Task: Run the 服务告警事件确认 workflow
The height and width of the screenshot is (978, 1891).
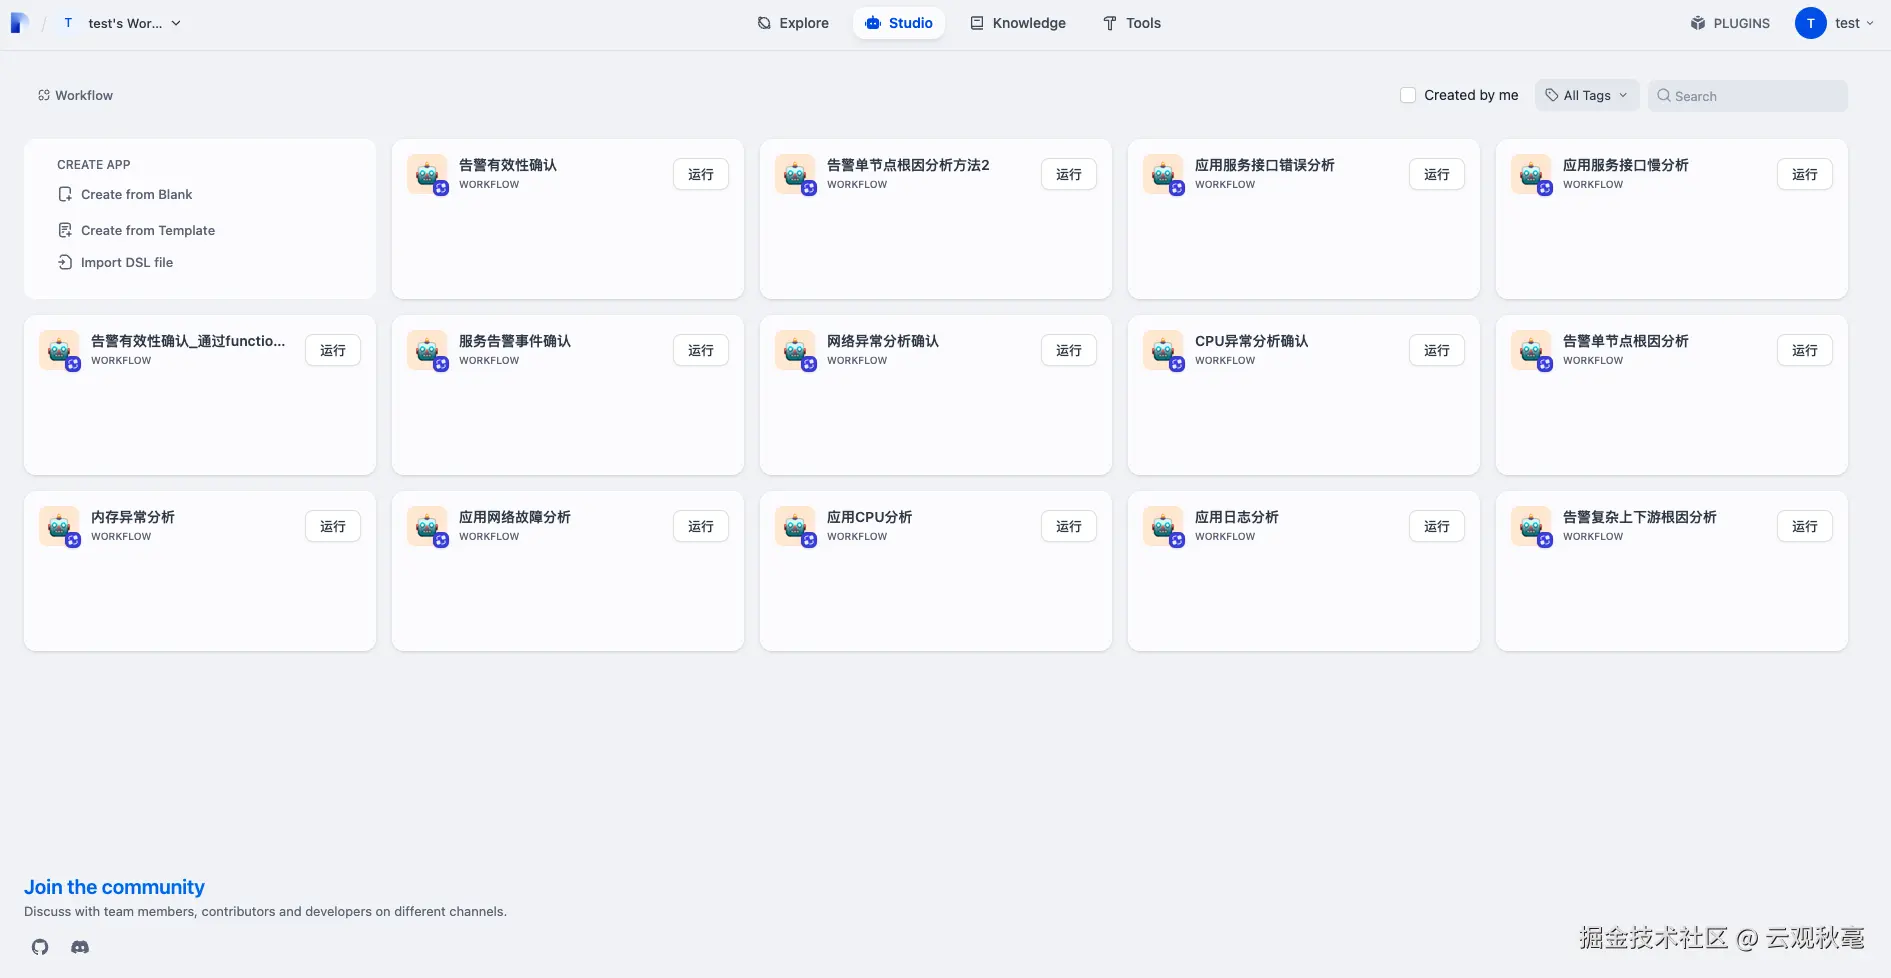Action: tap(701, 350)
